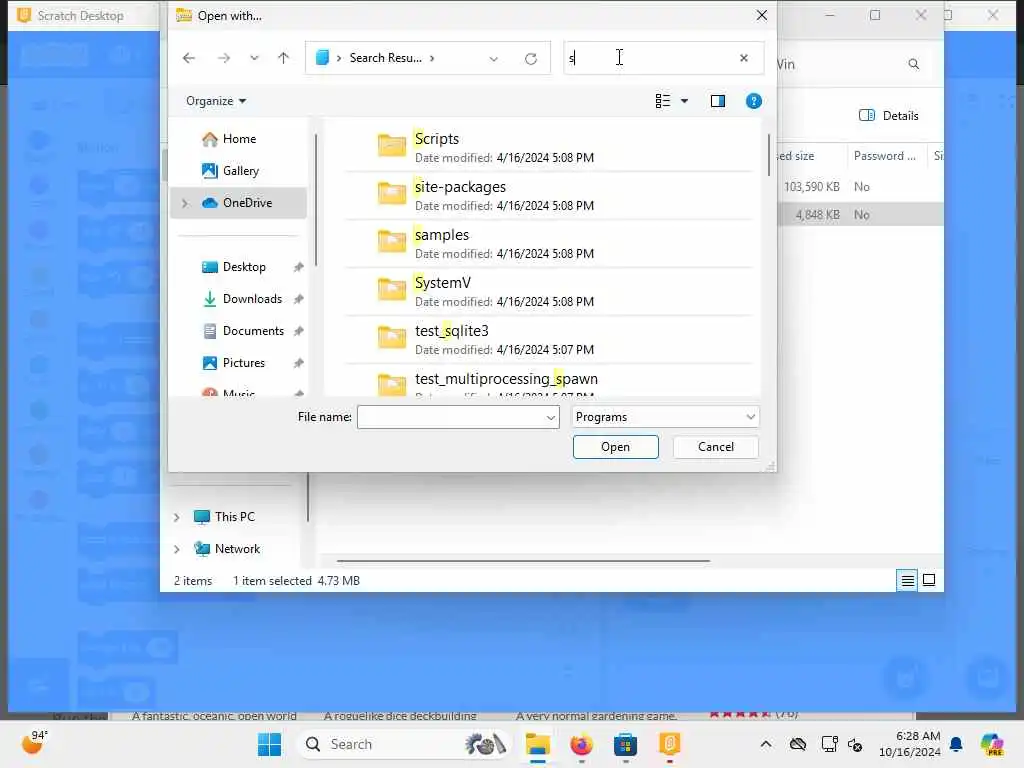The width and height of the screenshot is (1024, 768).
Task: Show hidden system tray icons
Action: point(766,744)
